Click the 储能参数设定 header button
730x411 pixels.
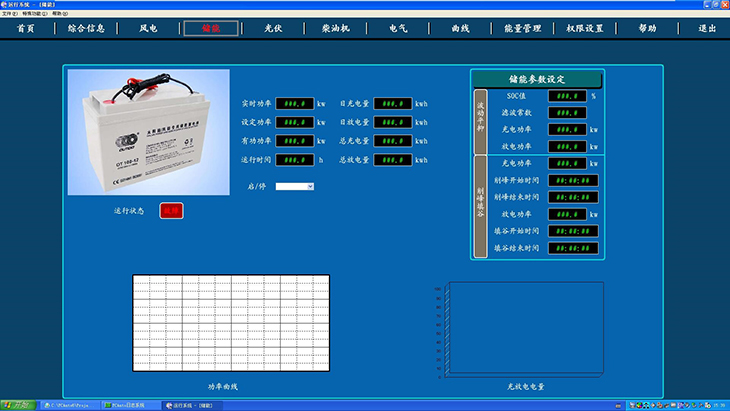coord(537,79)
